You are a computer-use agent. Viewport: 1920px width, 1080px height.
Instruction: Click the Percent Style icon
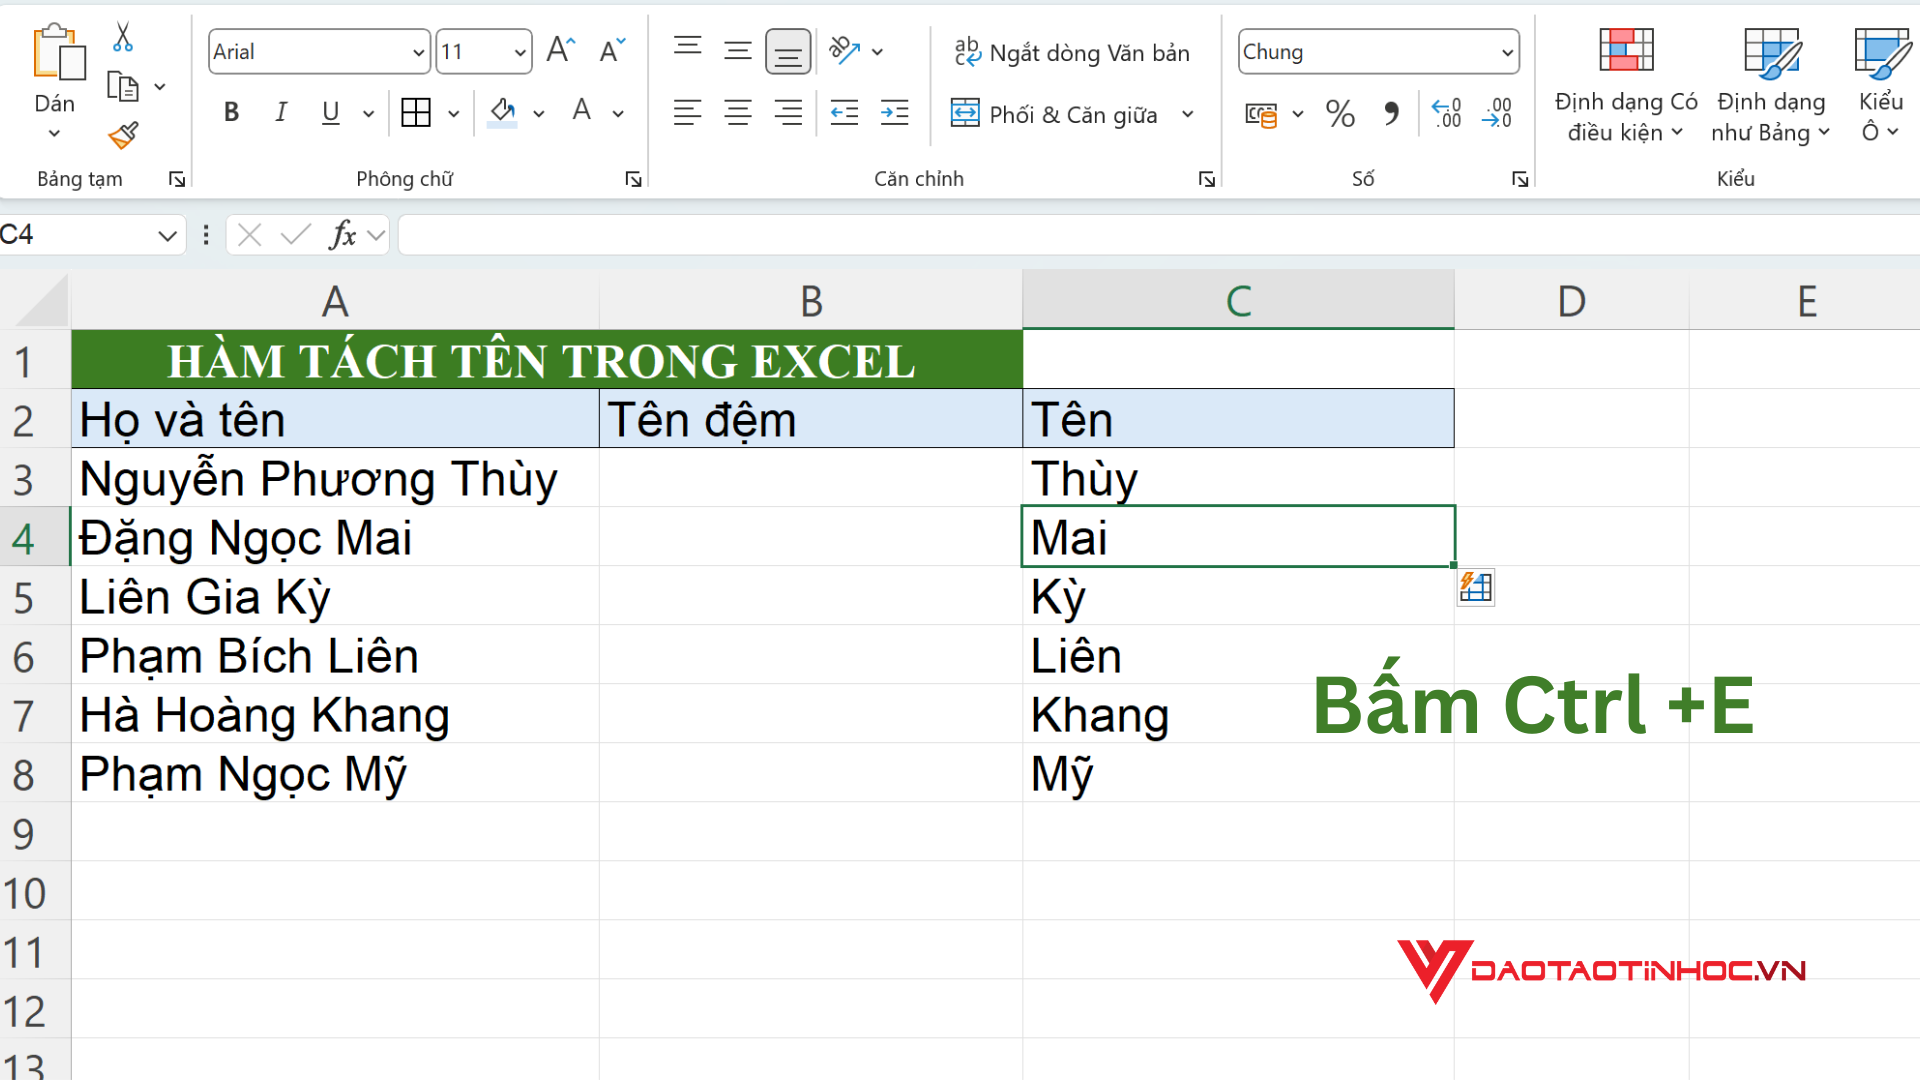pos(1340,114)
